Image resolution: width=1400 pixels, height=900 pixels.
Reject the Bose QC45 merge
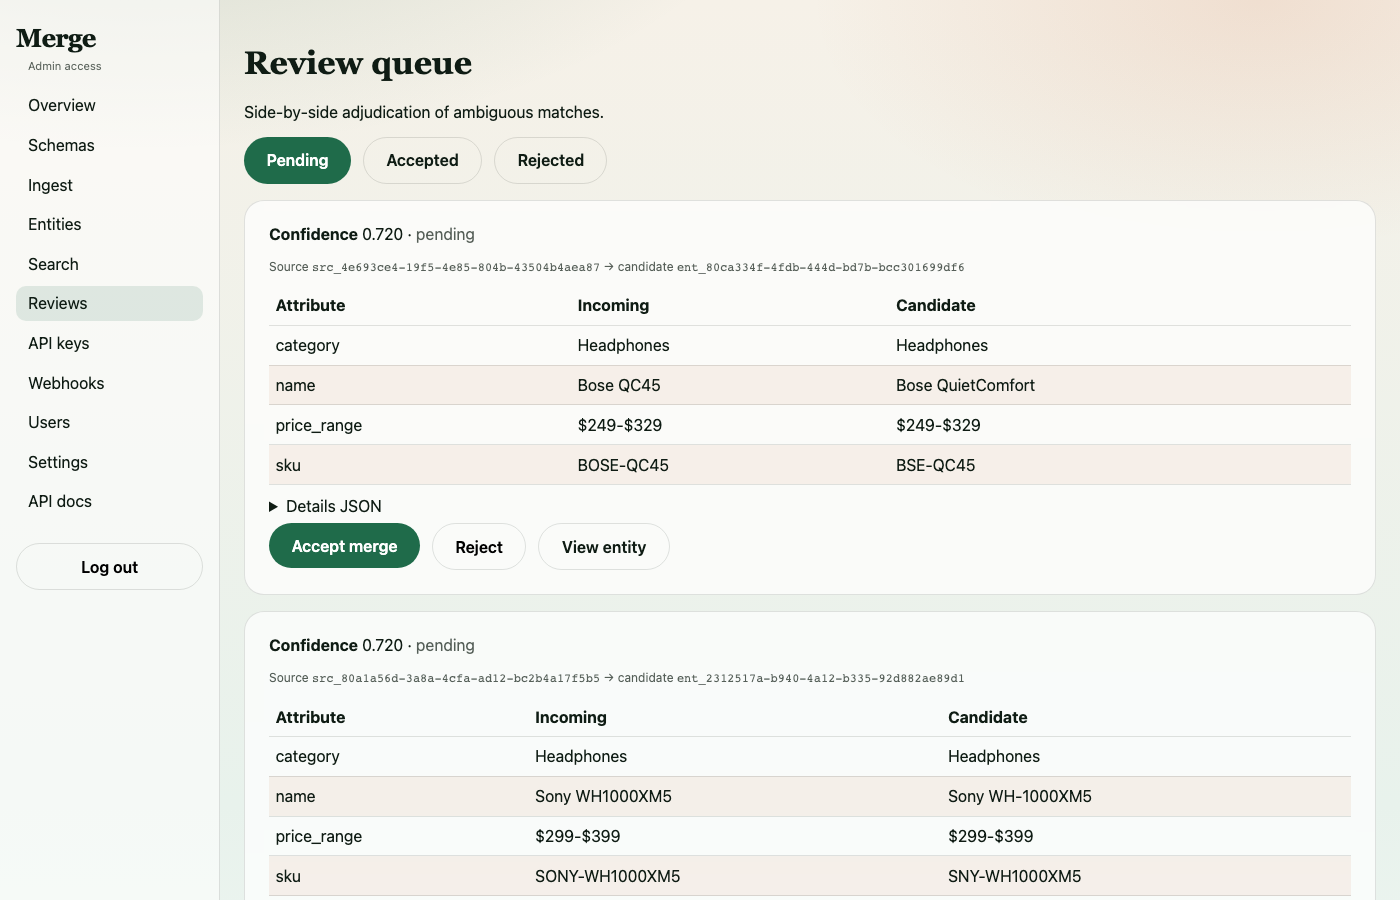click(x=479, y=547)
